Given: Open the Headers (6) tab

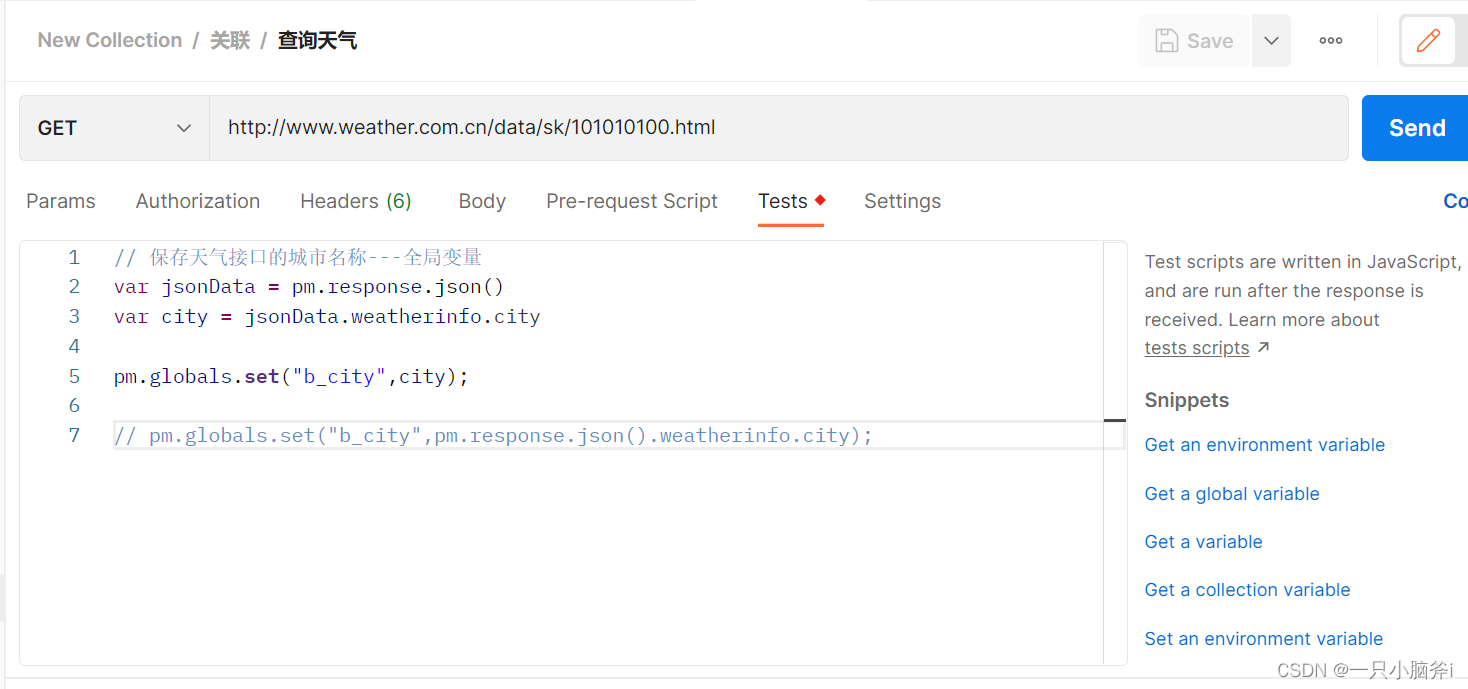Looking at the screenshot, I should coord(356,201).
